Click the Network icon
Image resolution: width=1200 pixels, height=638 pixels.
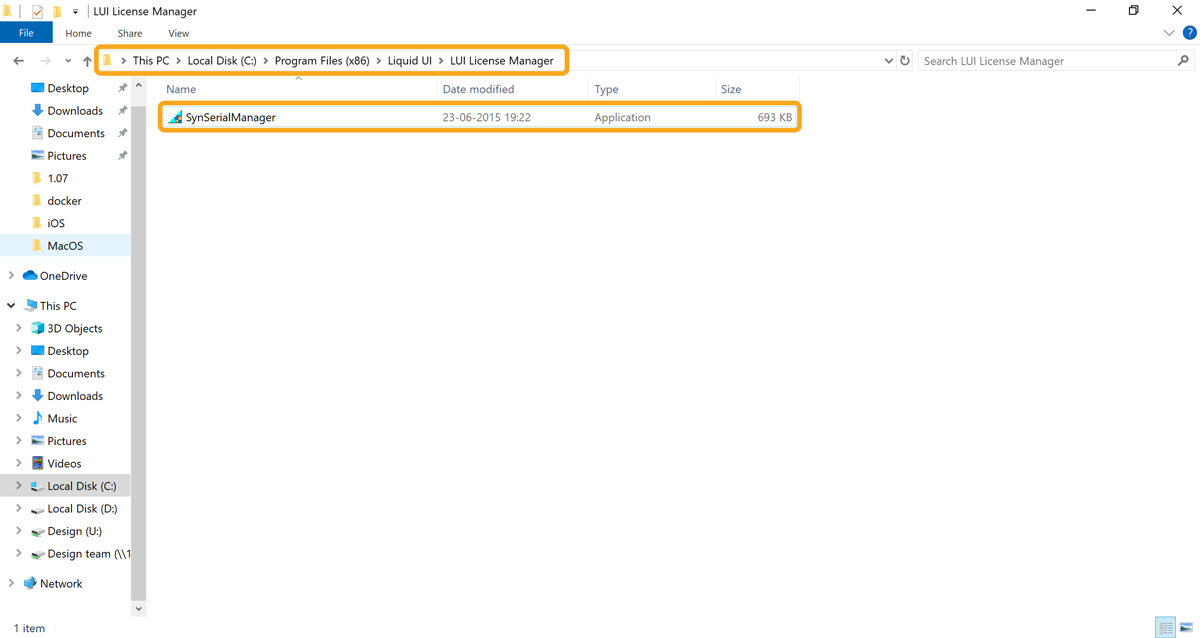pyautogui.click(x=30, y=584)
